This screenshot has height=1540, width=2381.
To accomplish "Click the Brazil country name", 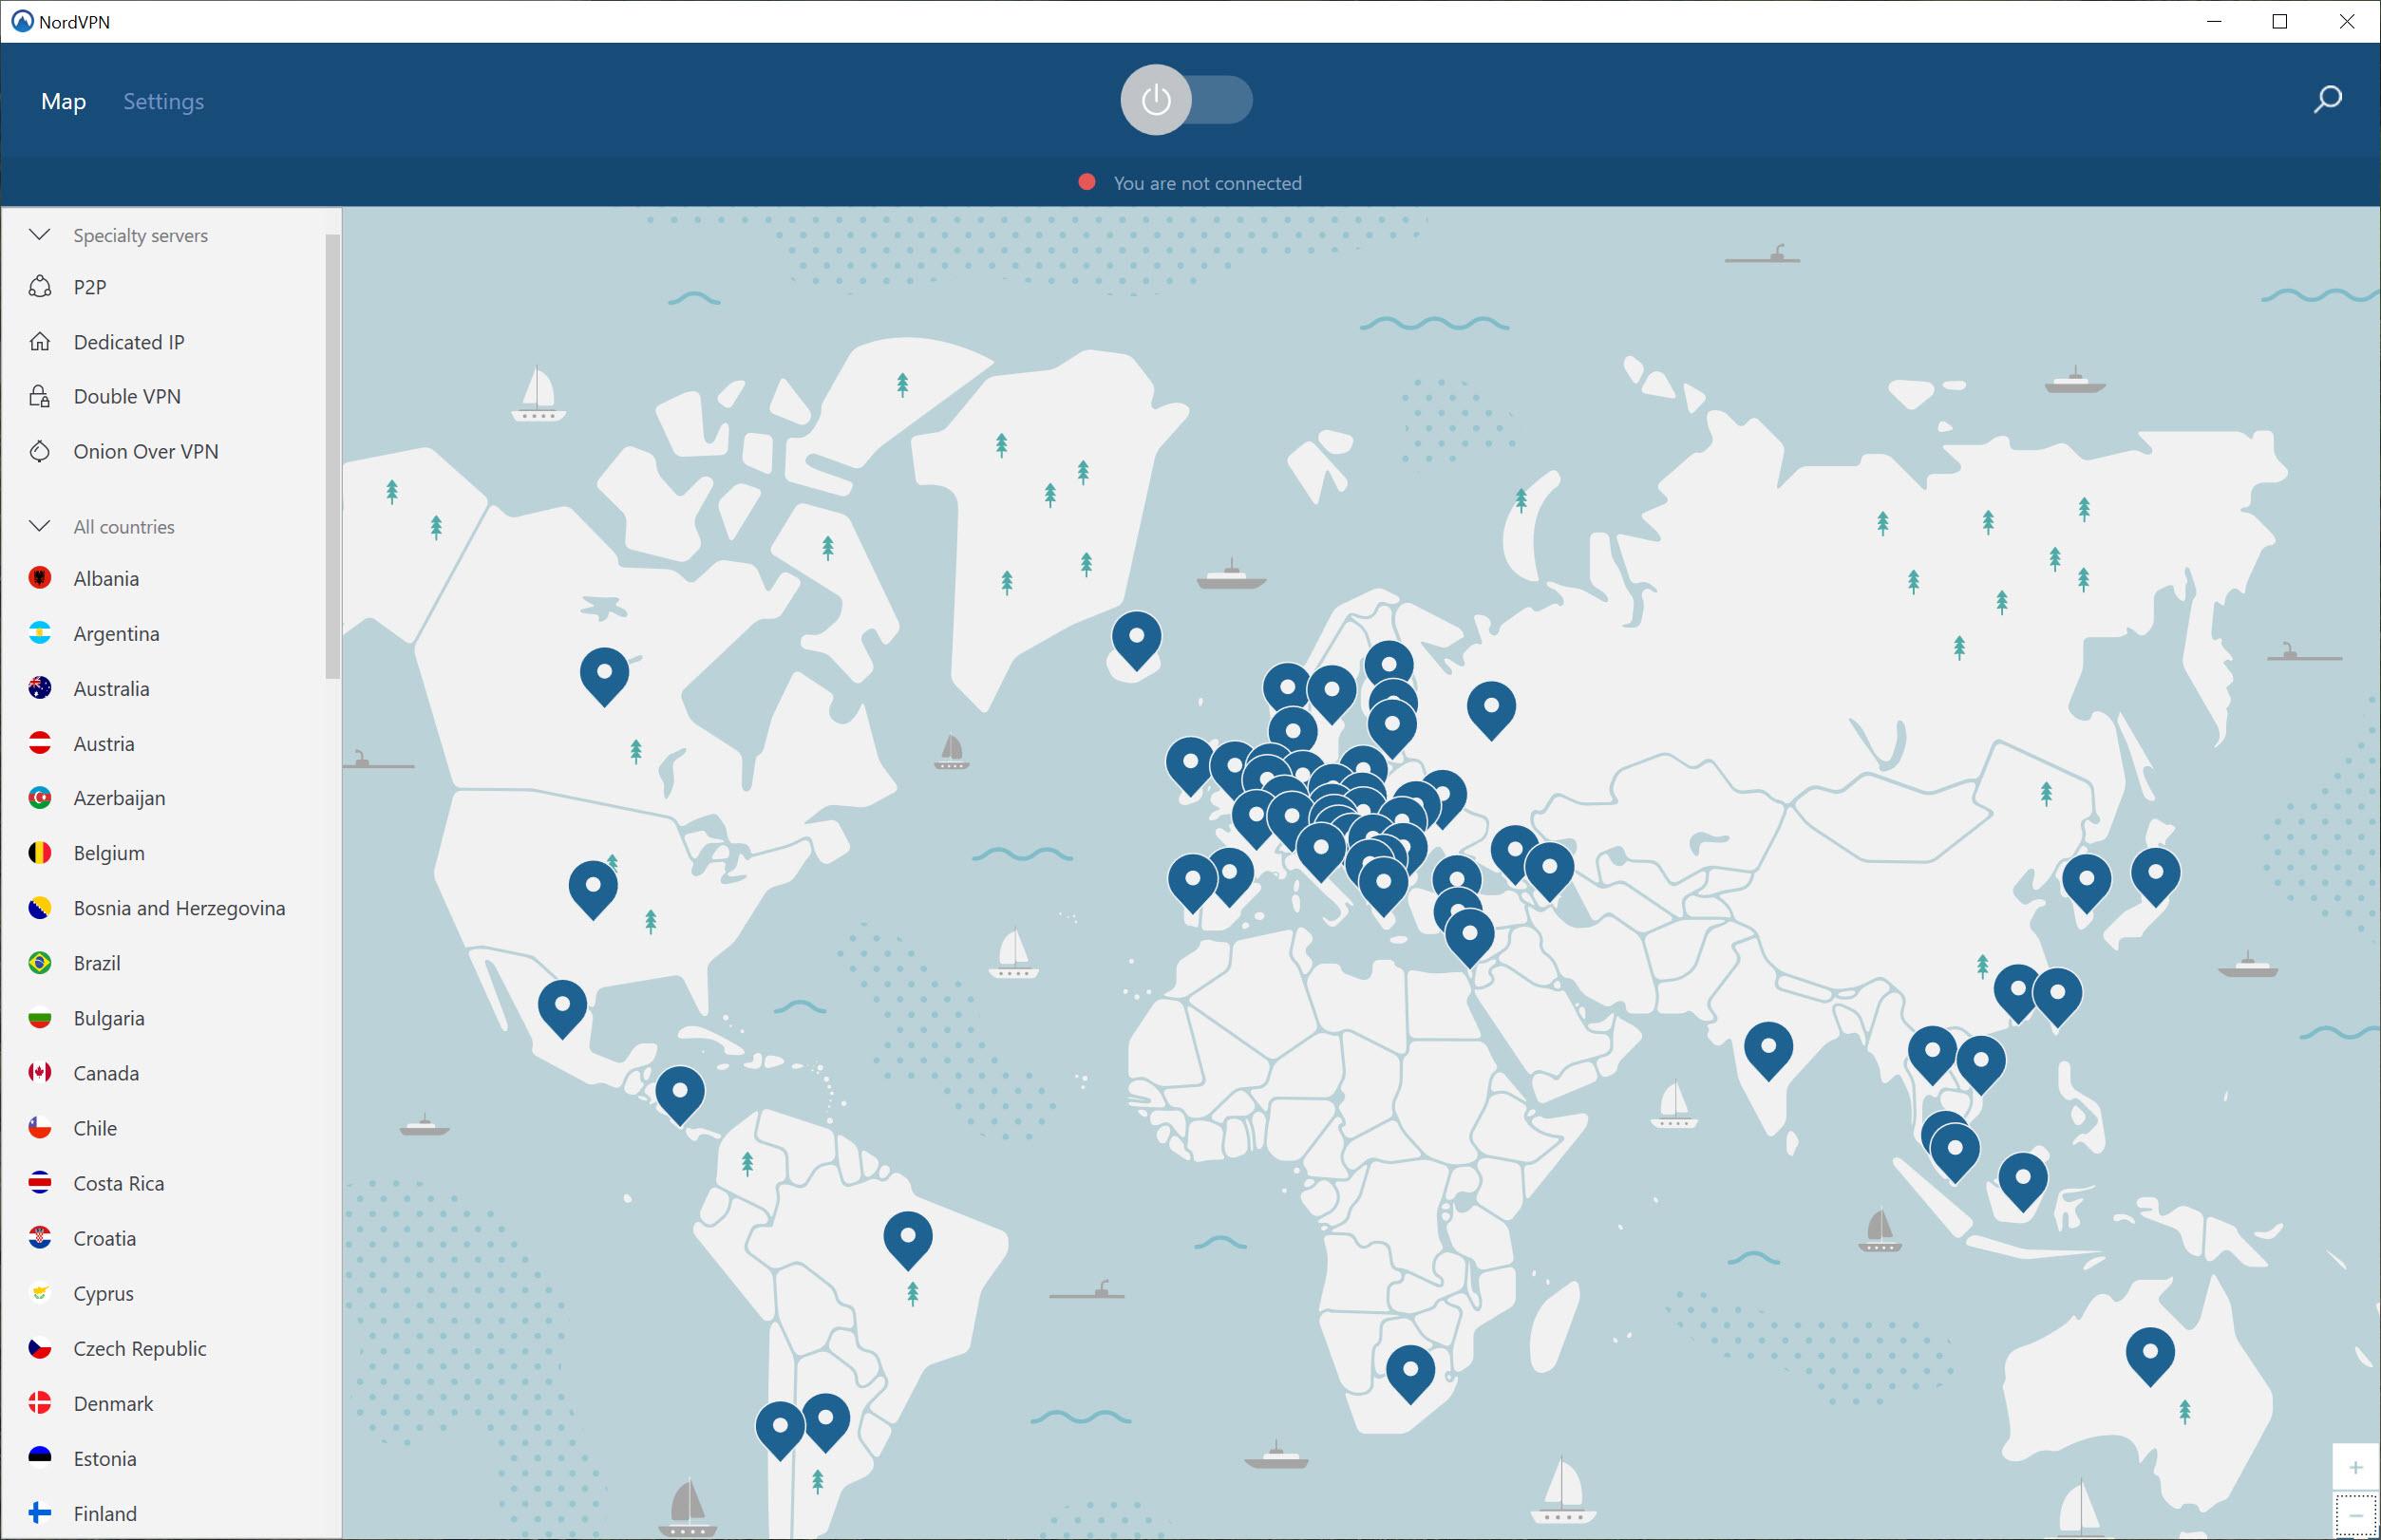I will point(97,963).
